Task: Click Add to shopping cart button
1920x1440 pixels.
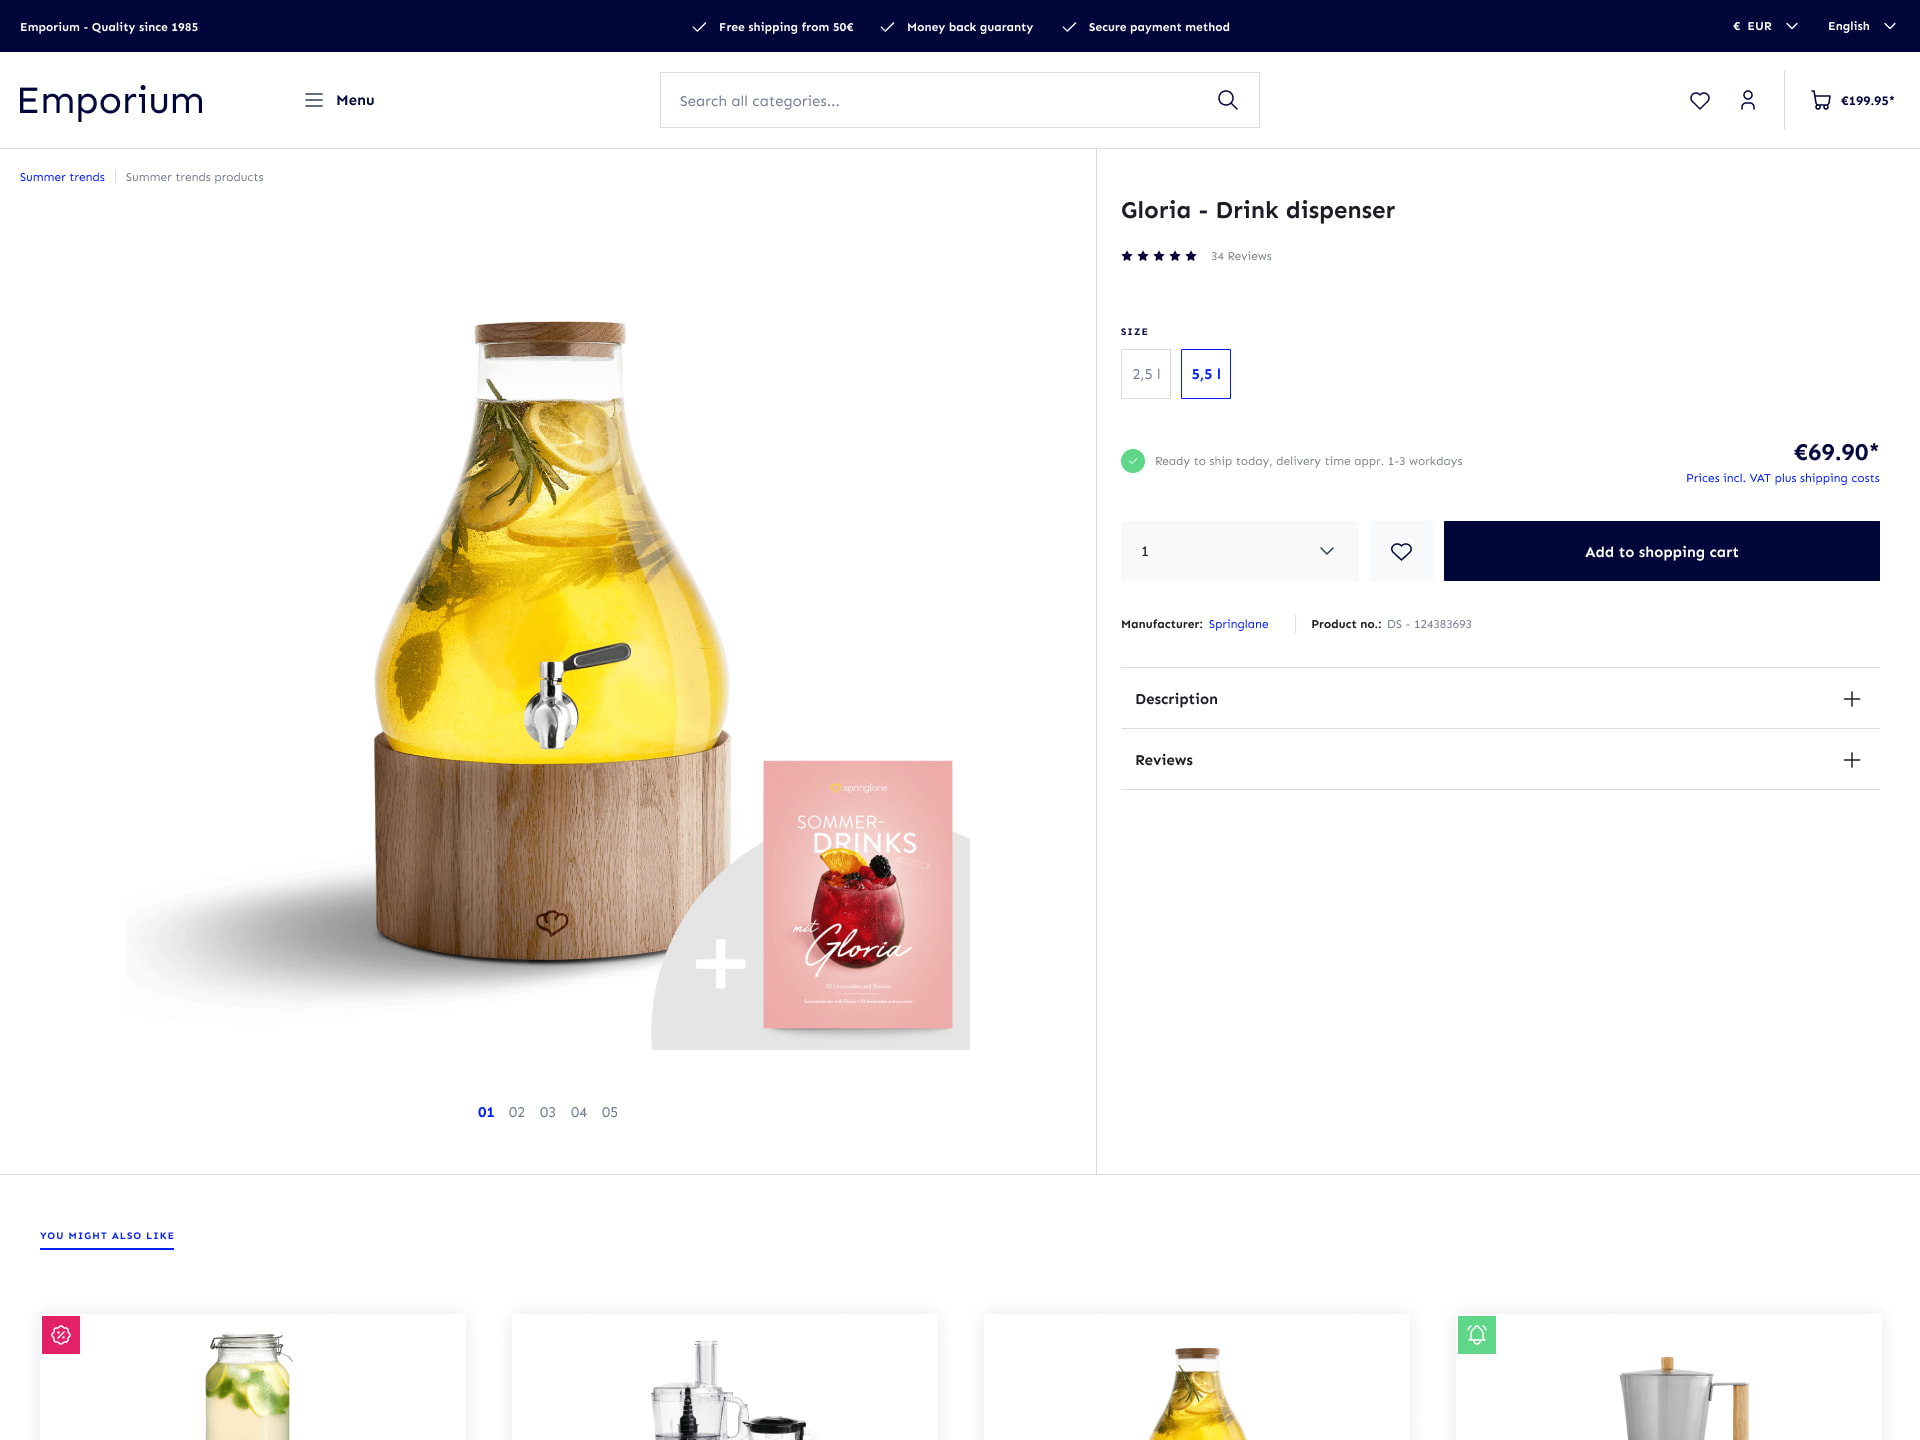Action: (1661, 551)
